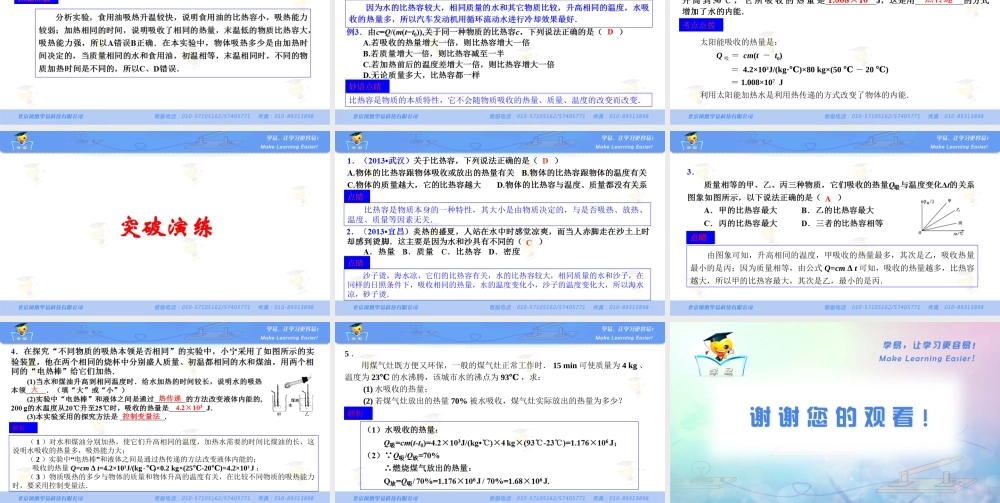The image size is (1000, 503).
Task: Click option A.若吸收的热量增大一倍 in 例3
Action: tap(446, 43)
